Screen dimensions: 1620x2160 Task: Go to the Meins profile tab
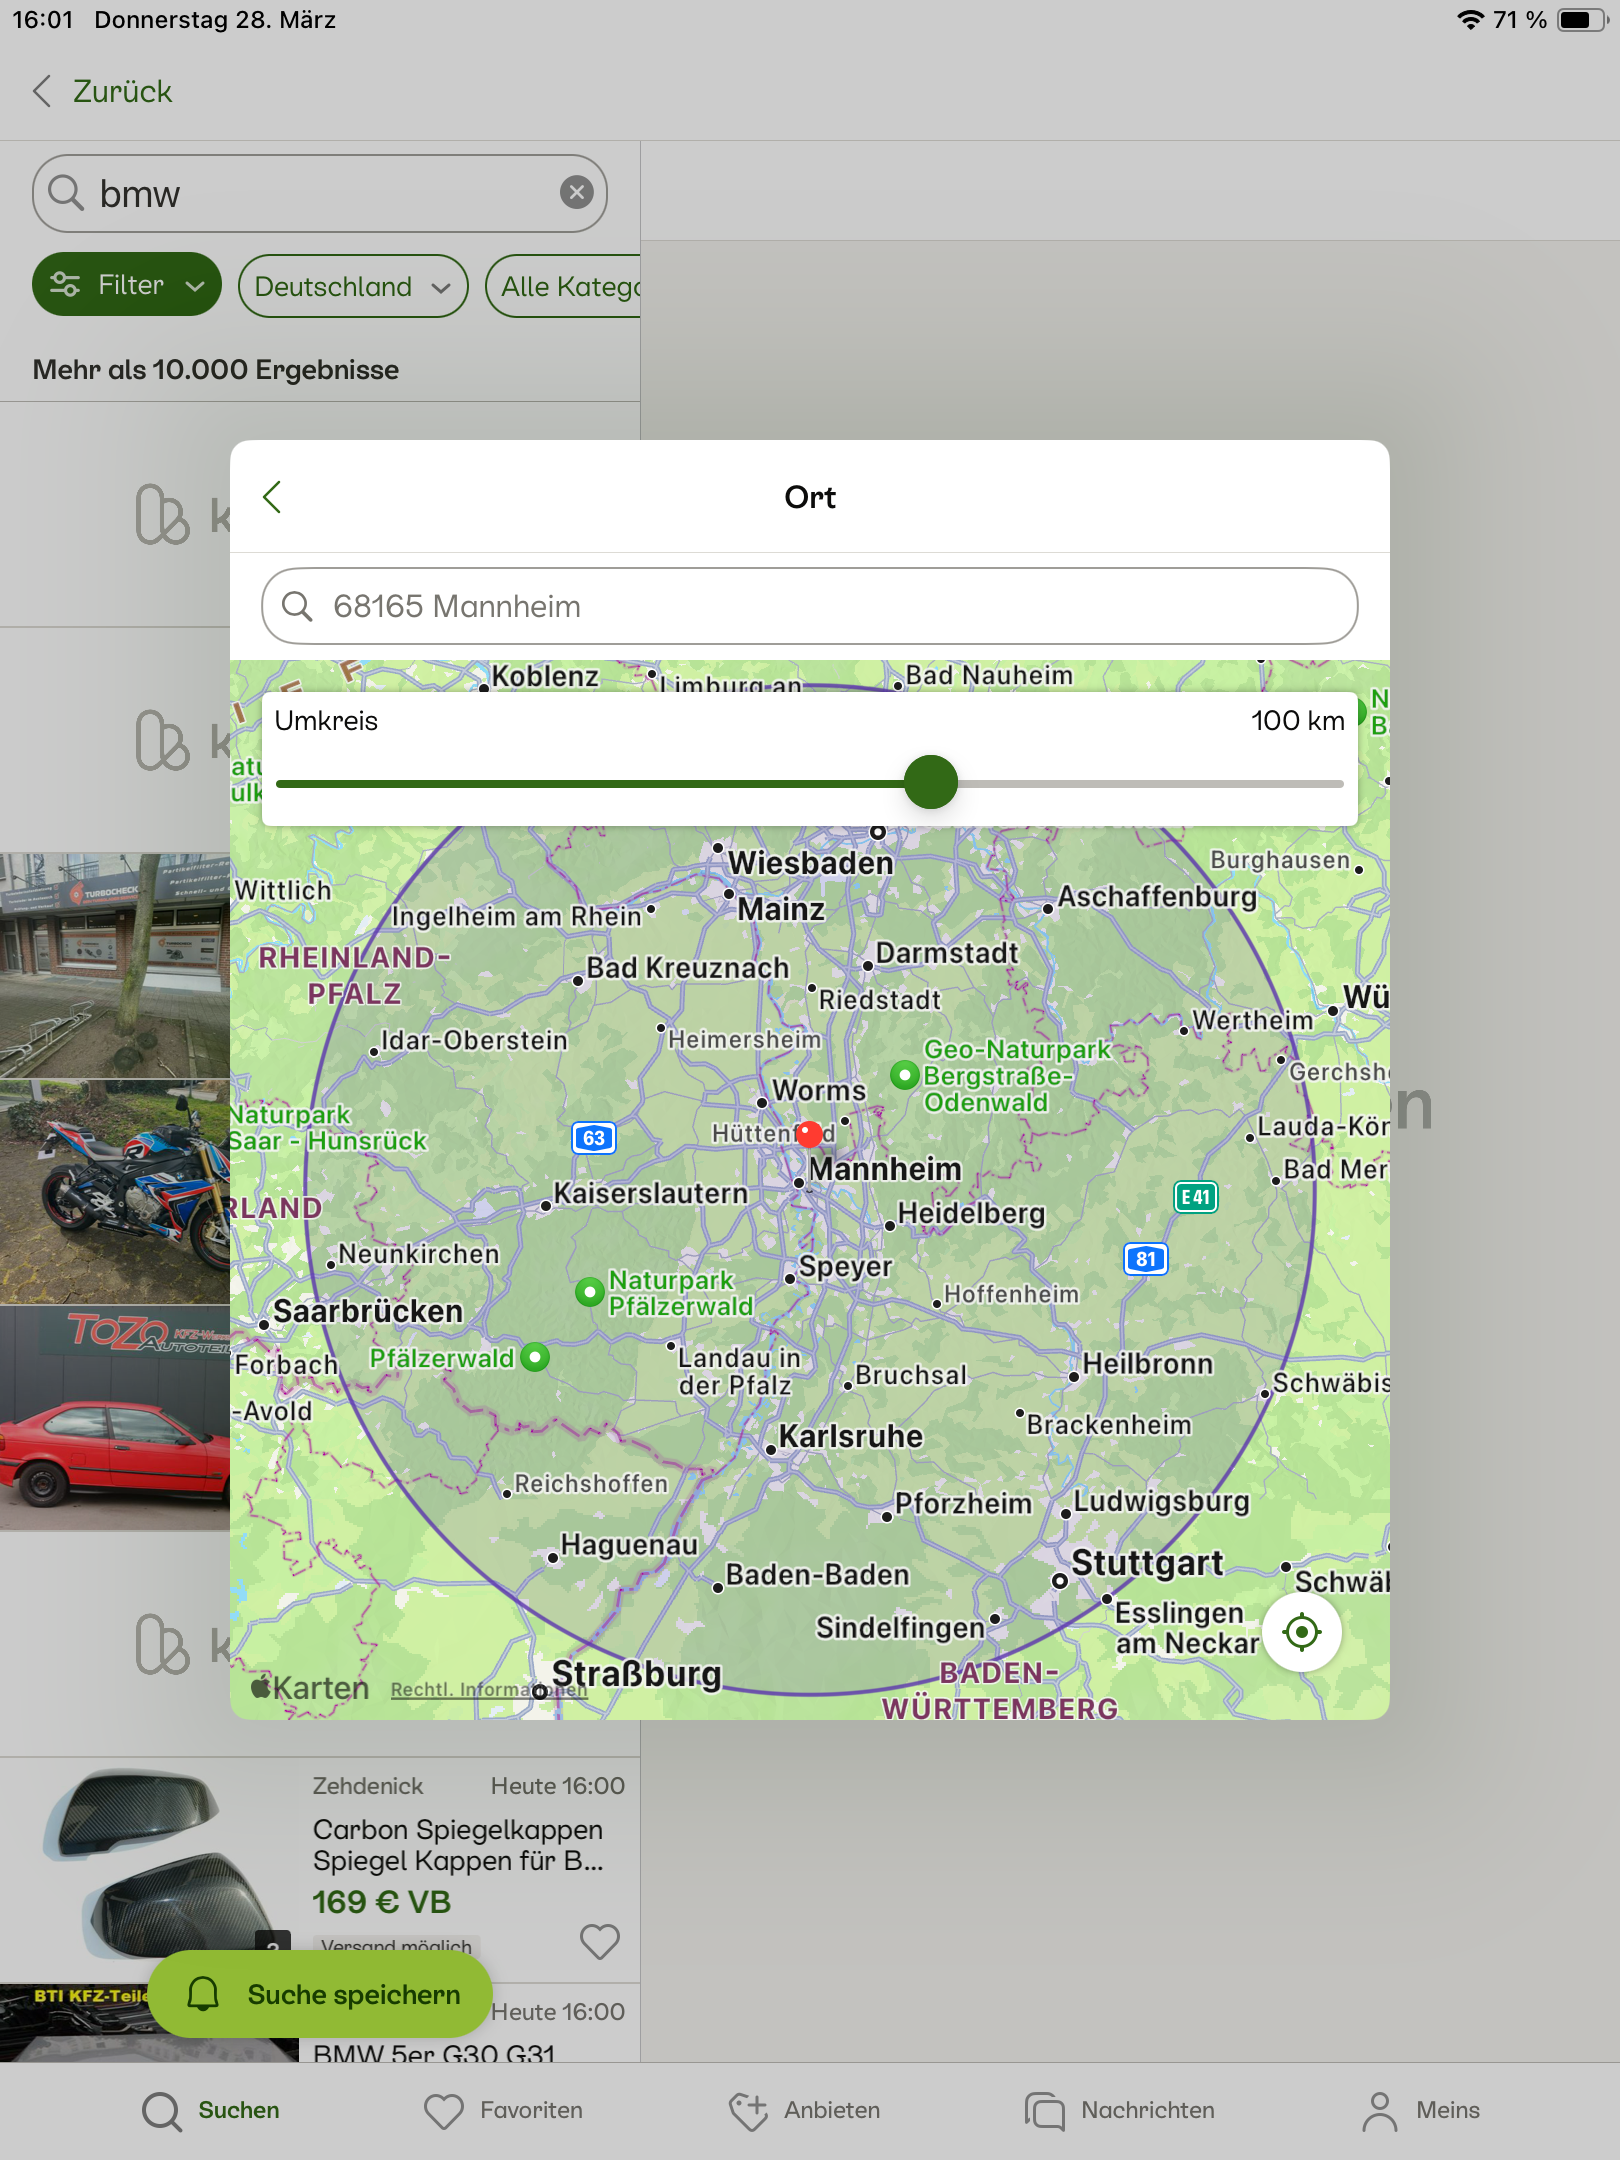point(1420,2110)
